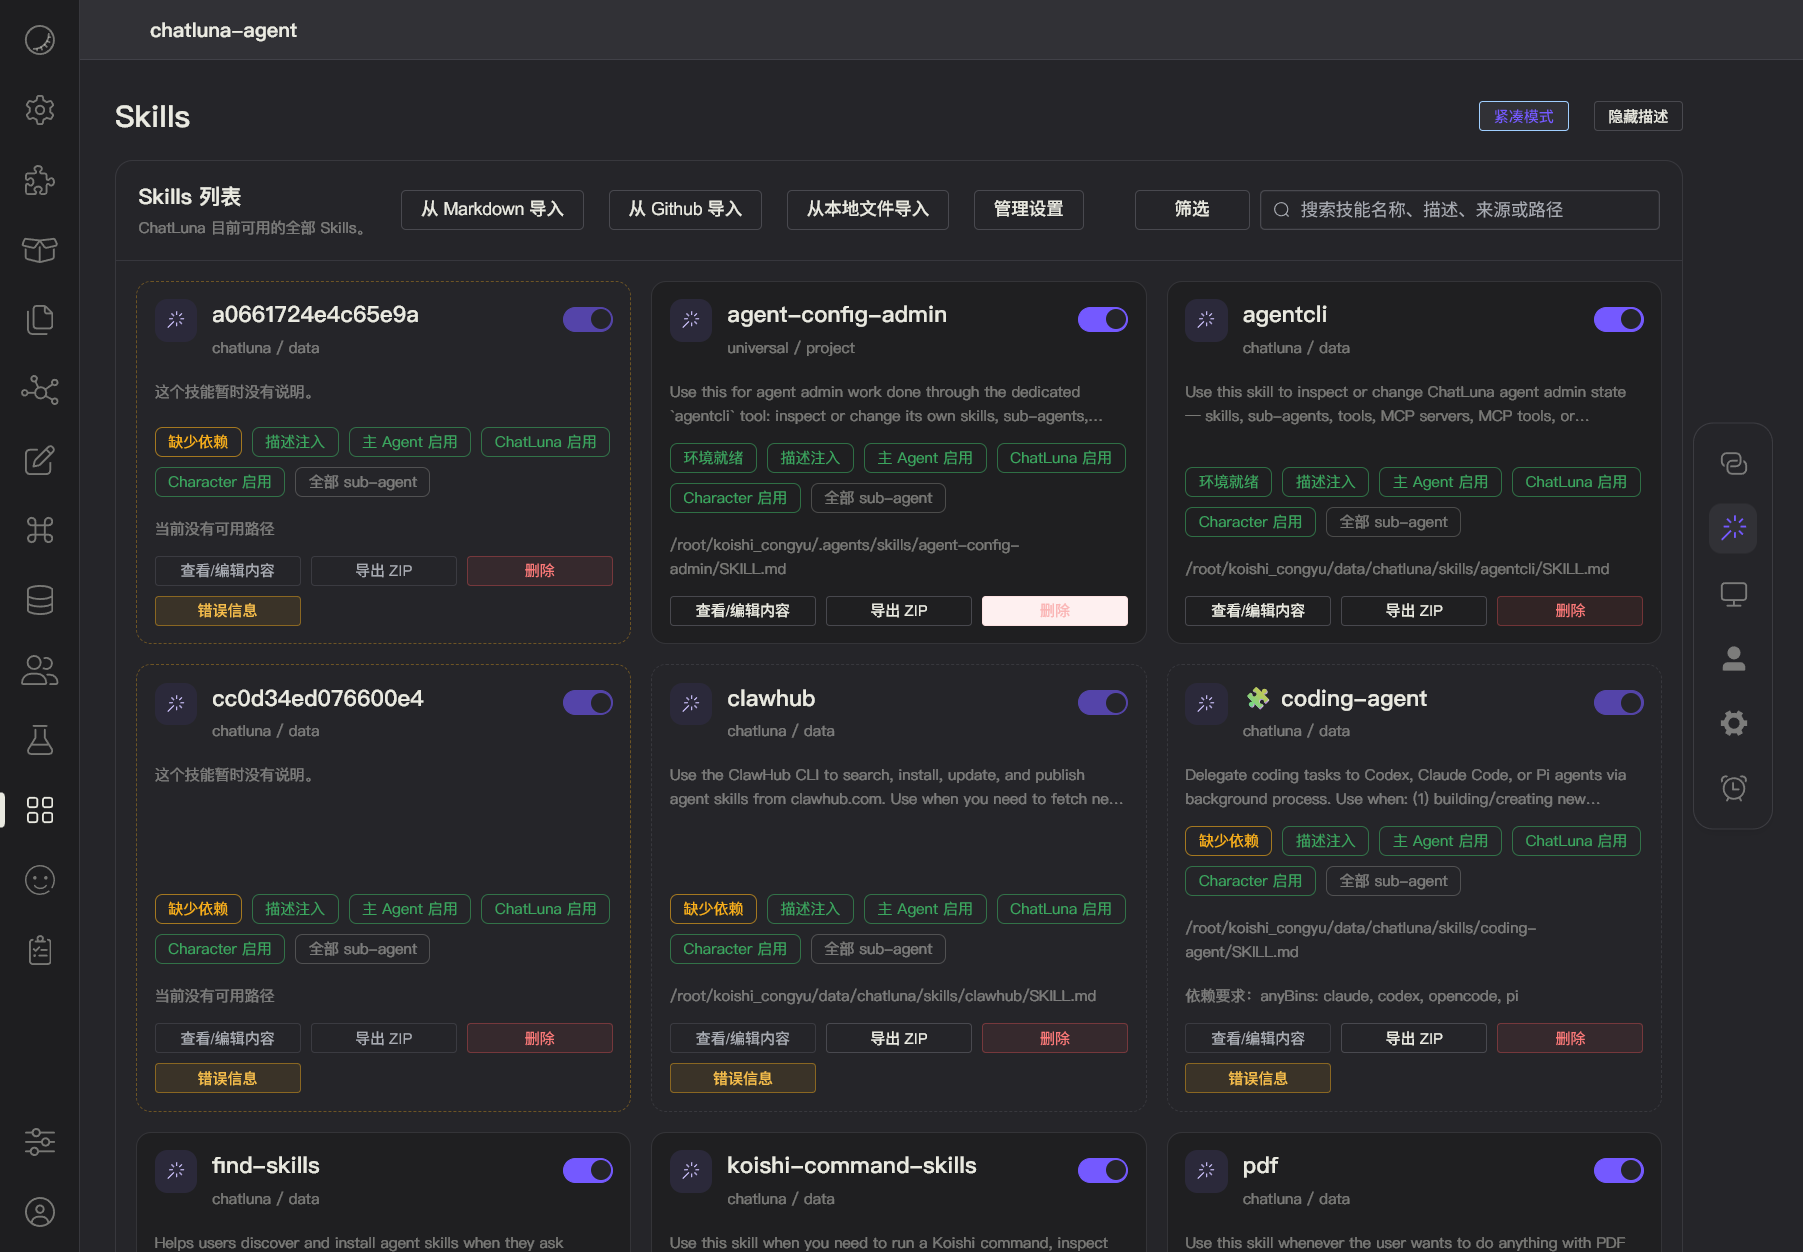Toggle the cc0d34ed076600e4 skill switch
The height and width of the screenshot is (1252, 1803).
[588, 702]
